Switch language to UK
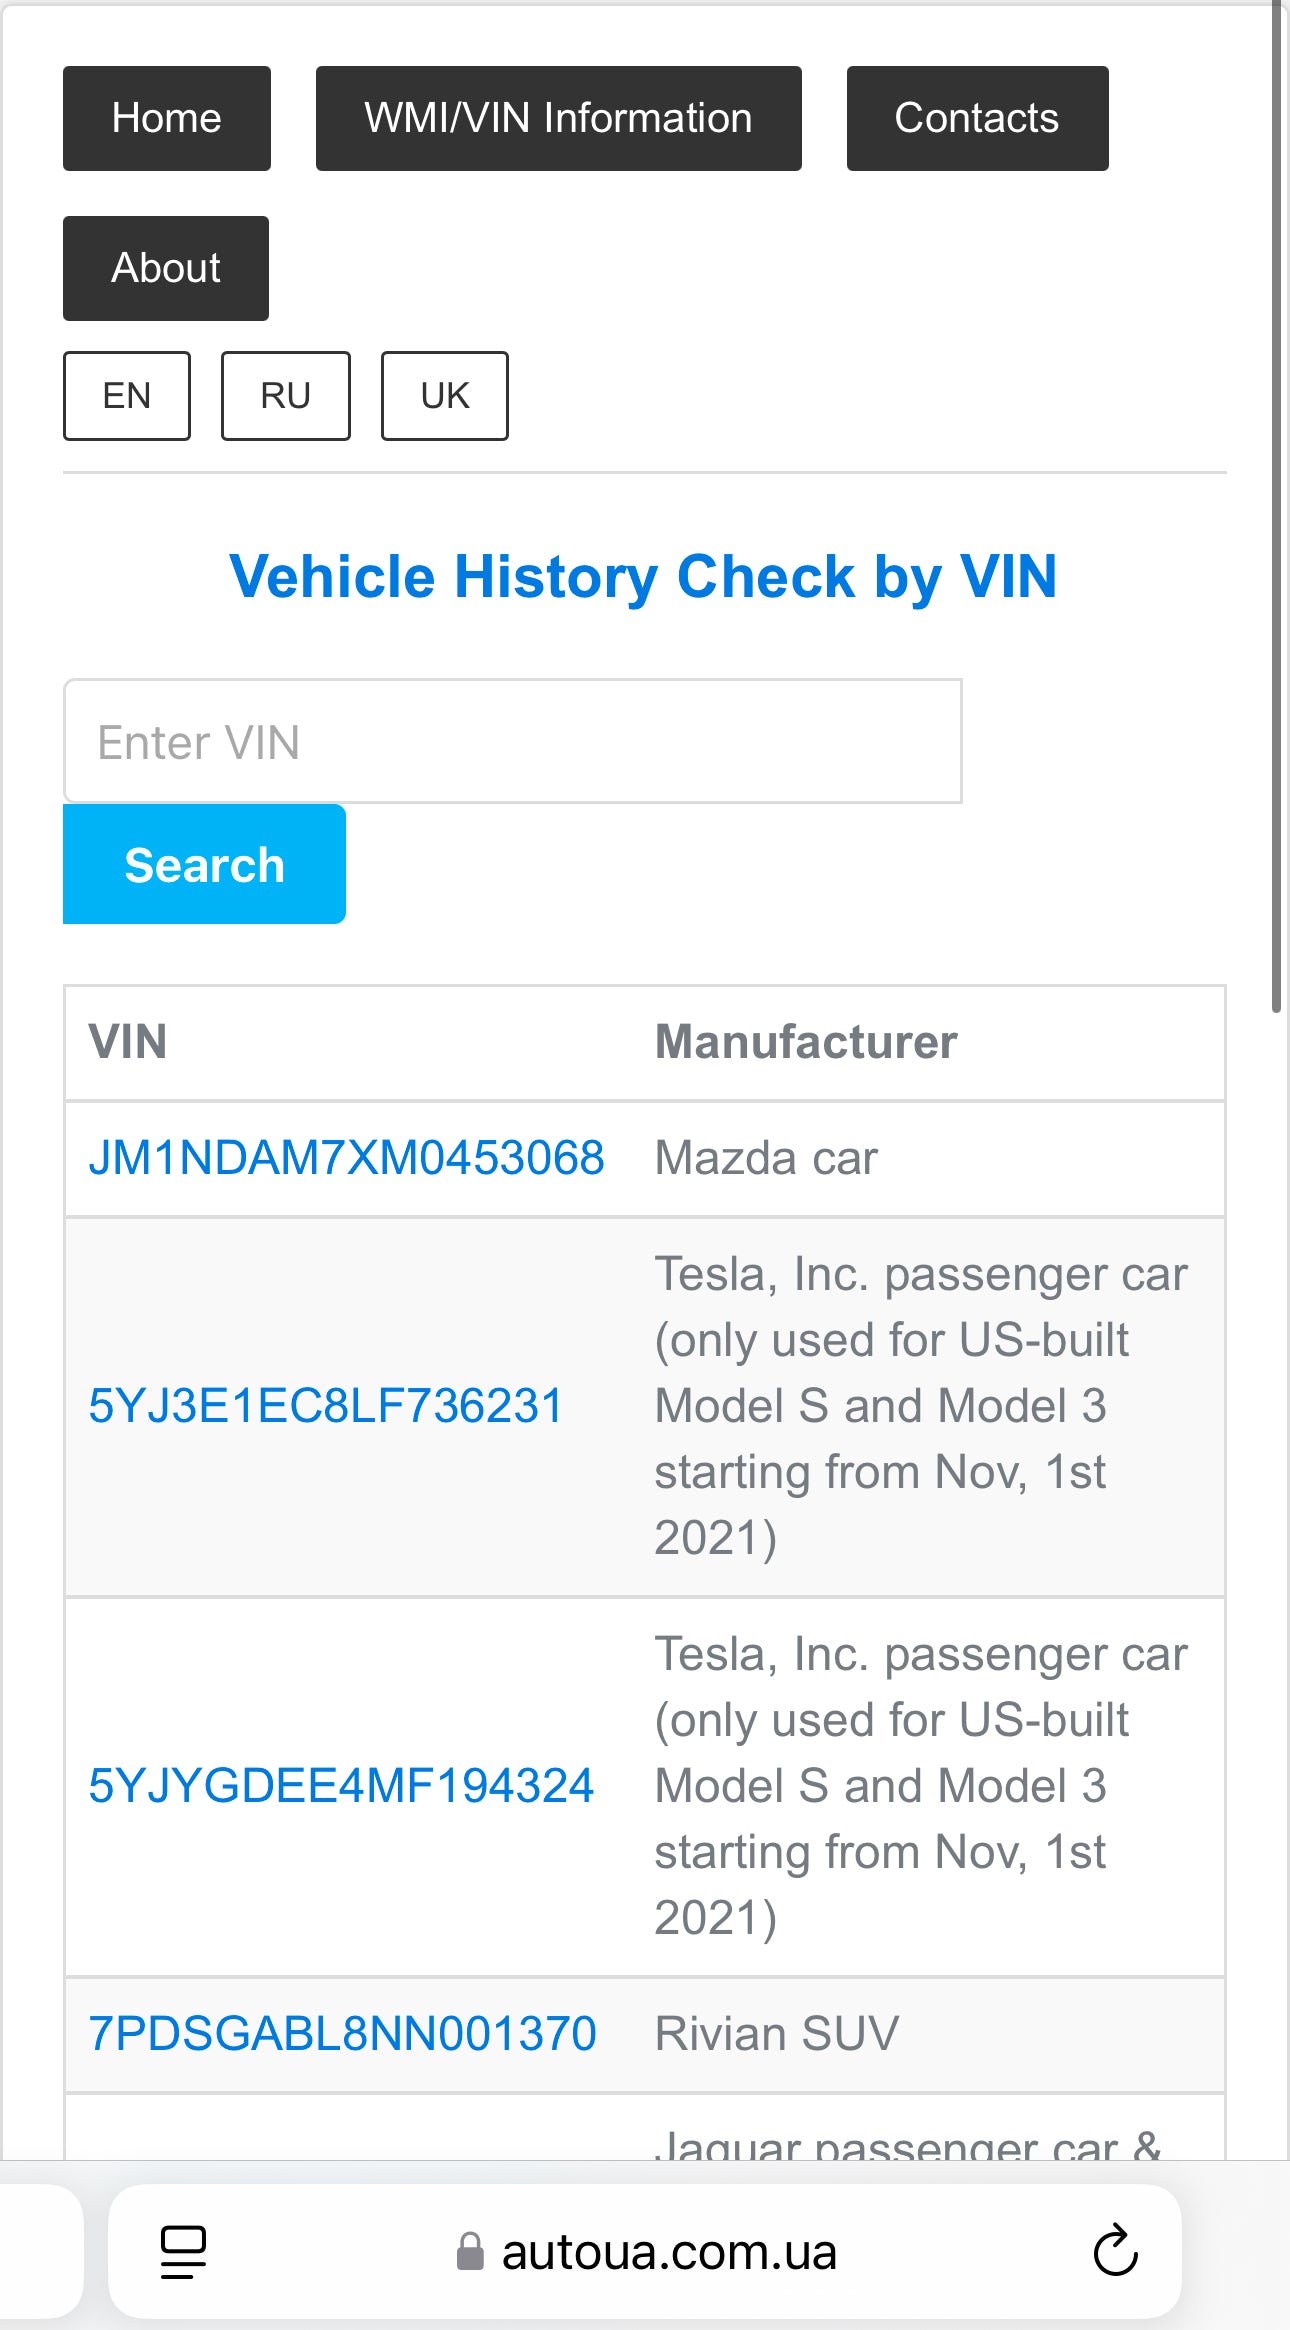The height and width of the screenshot is (2330, 1290). pos(445,396)
